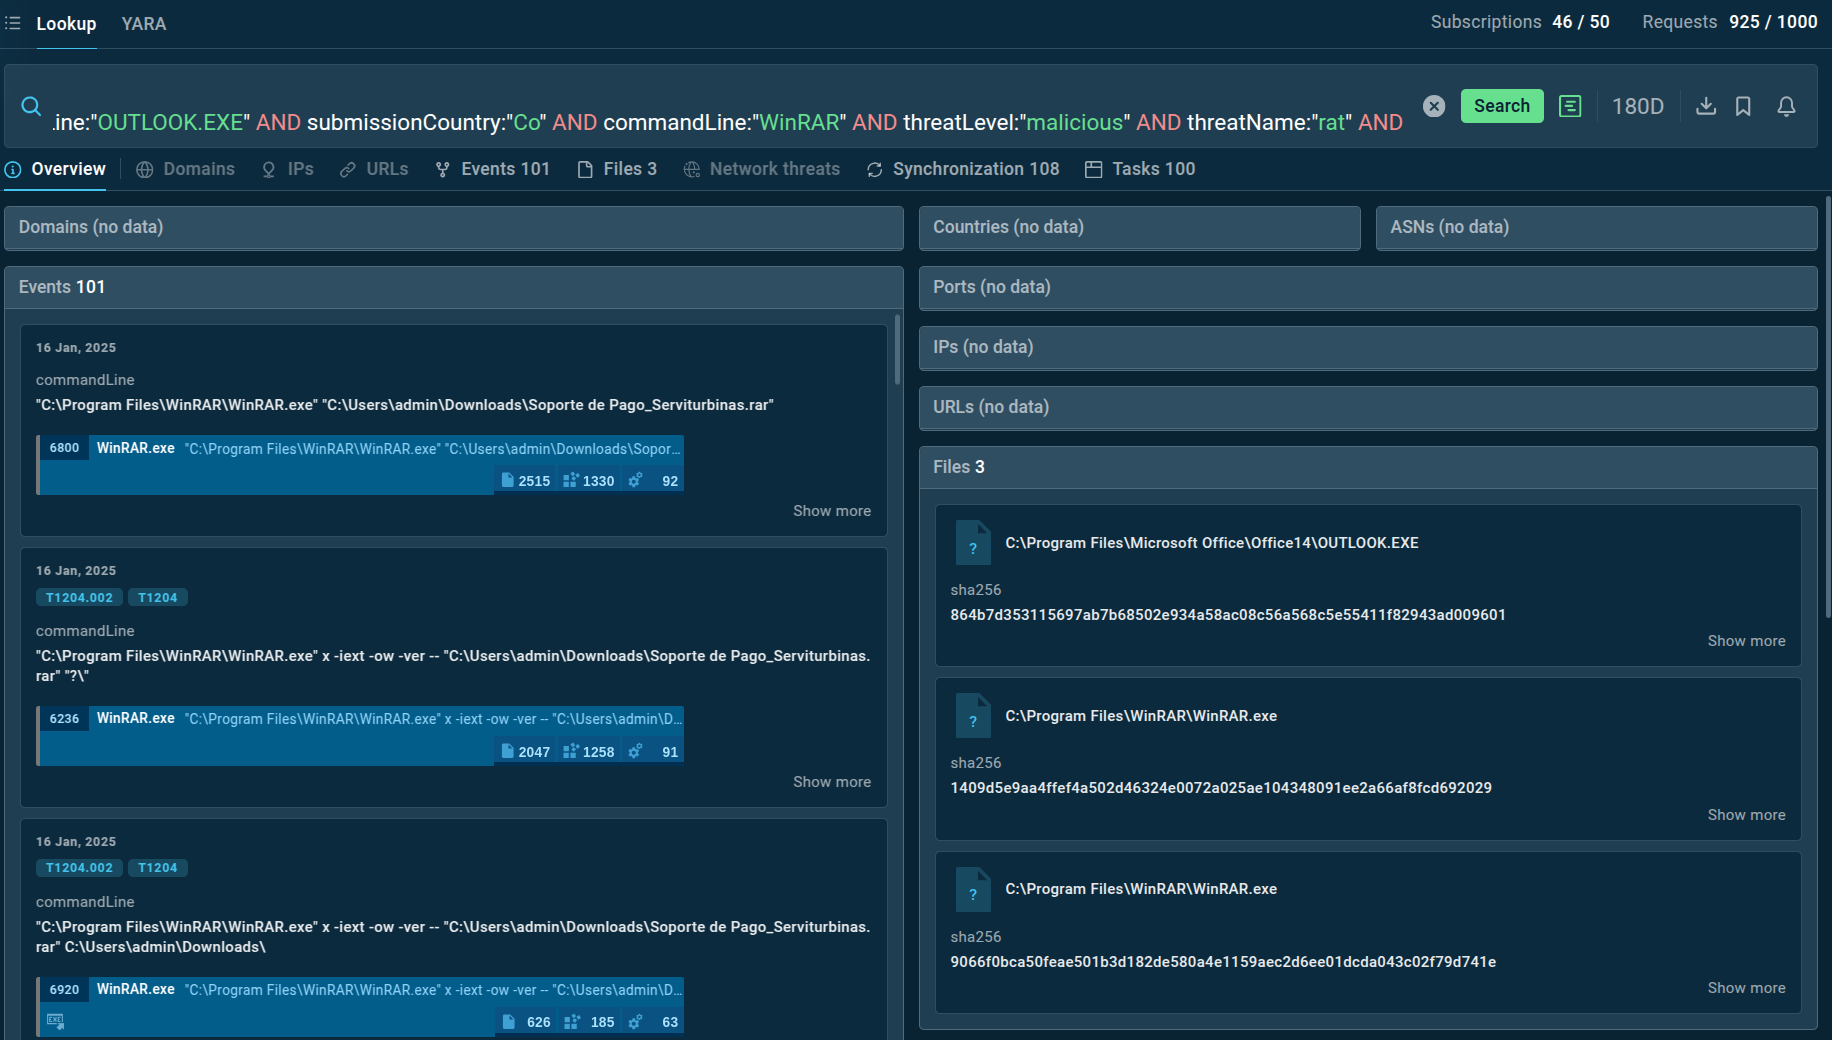Click the bookmark icon
1832x1040 pixels.
[x=1743, y=106]
